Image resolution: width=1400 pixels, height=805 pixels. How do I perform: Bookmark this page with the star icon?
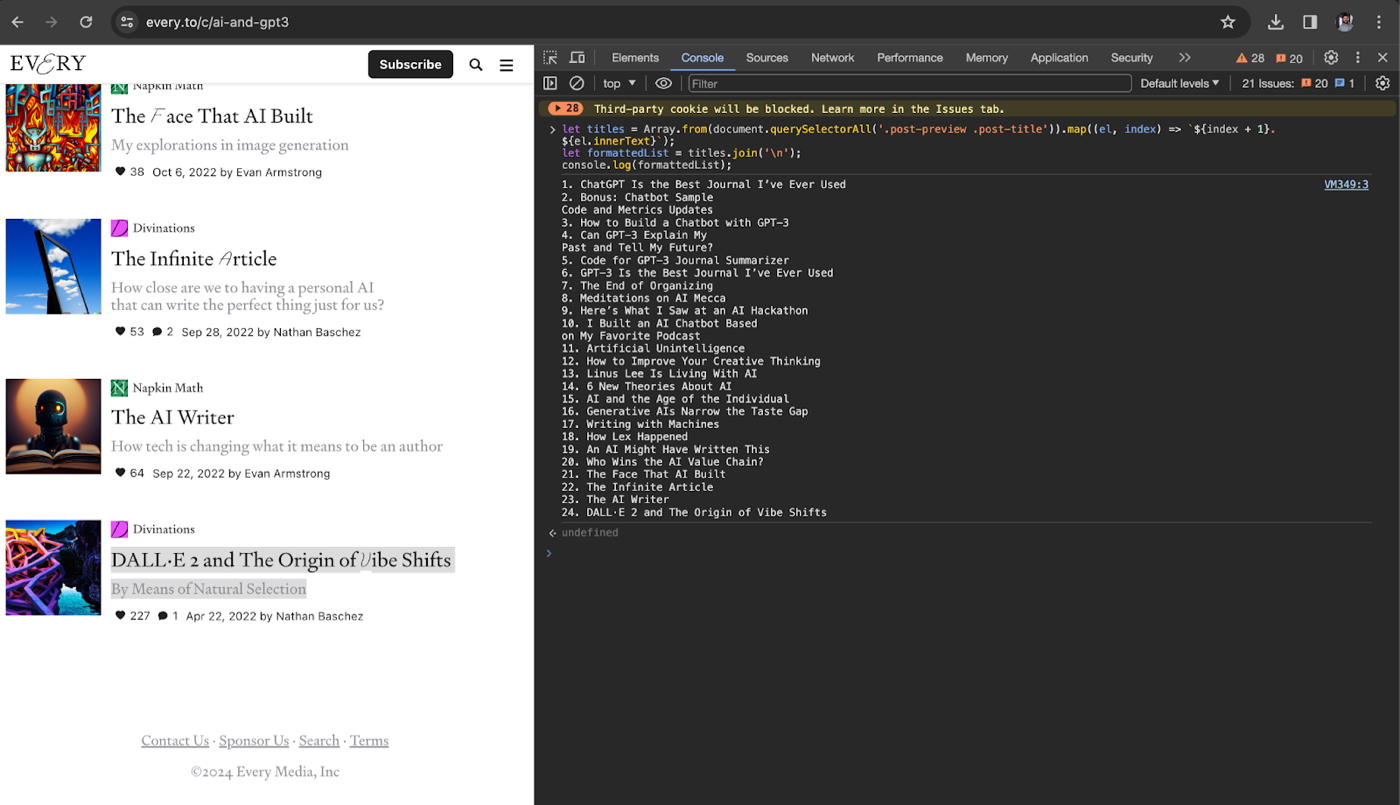click(1228, 22)
